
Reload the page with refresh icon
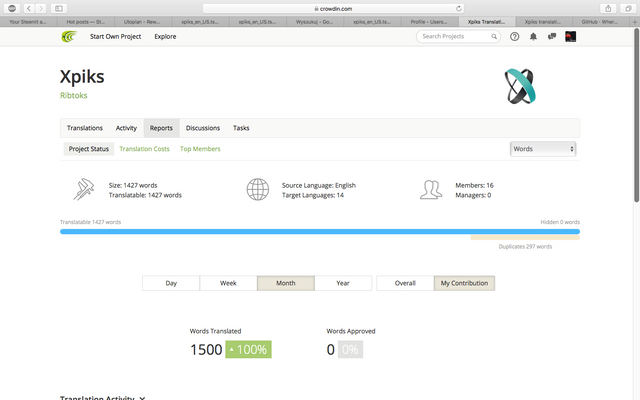tap(458, 9)
